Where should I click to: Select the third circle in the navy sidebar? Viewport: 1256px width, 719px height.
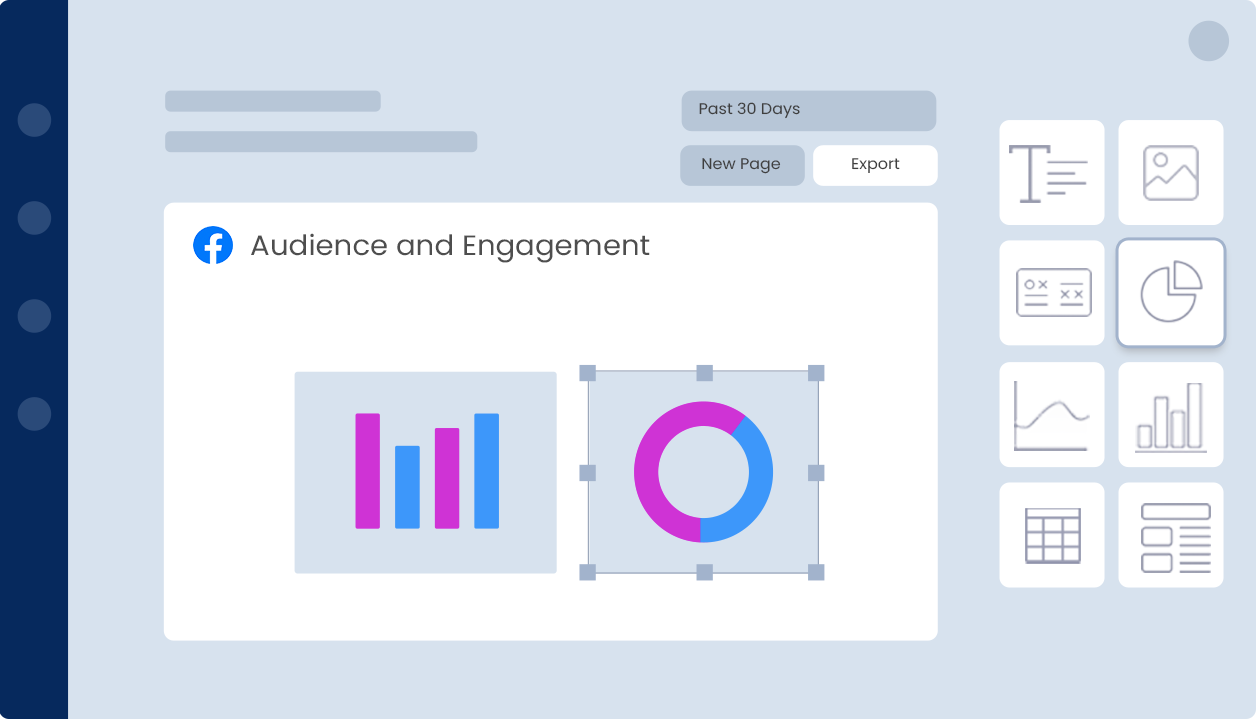coord(34,316)
